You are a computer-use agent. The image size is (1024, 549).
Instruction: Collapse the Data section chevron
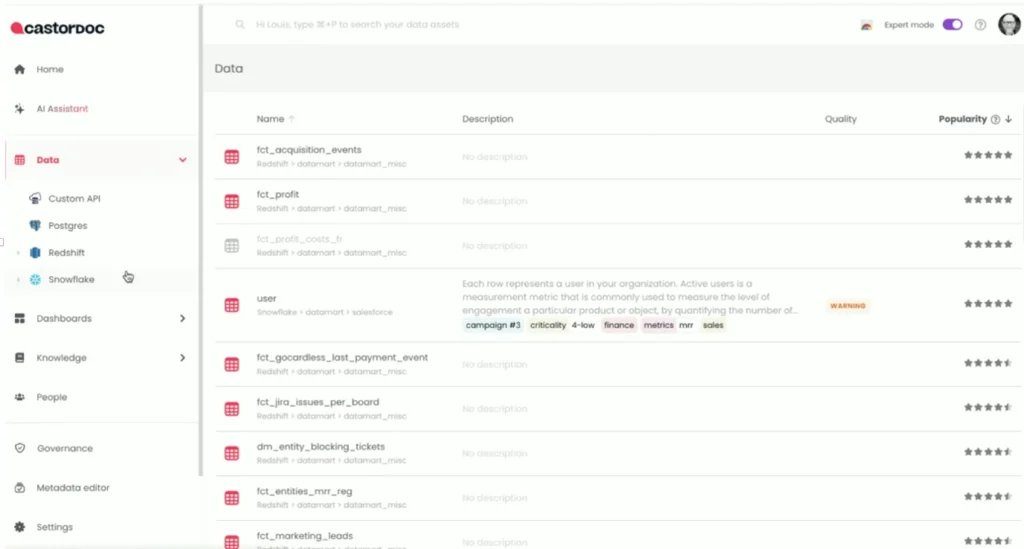point(183,160)
